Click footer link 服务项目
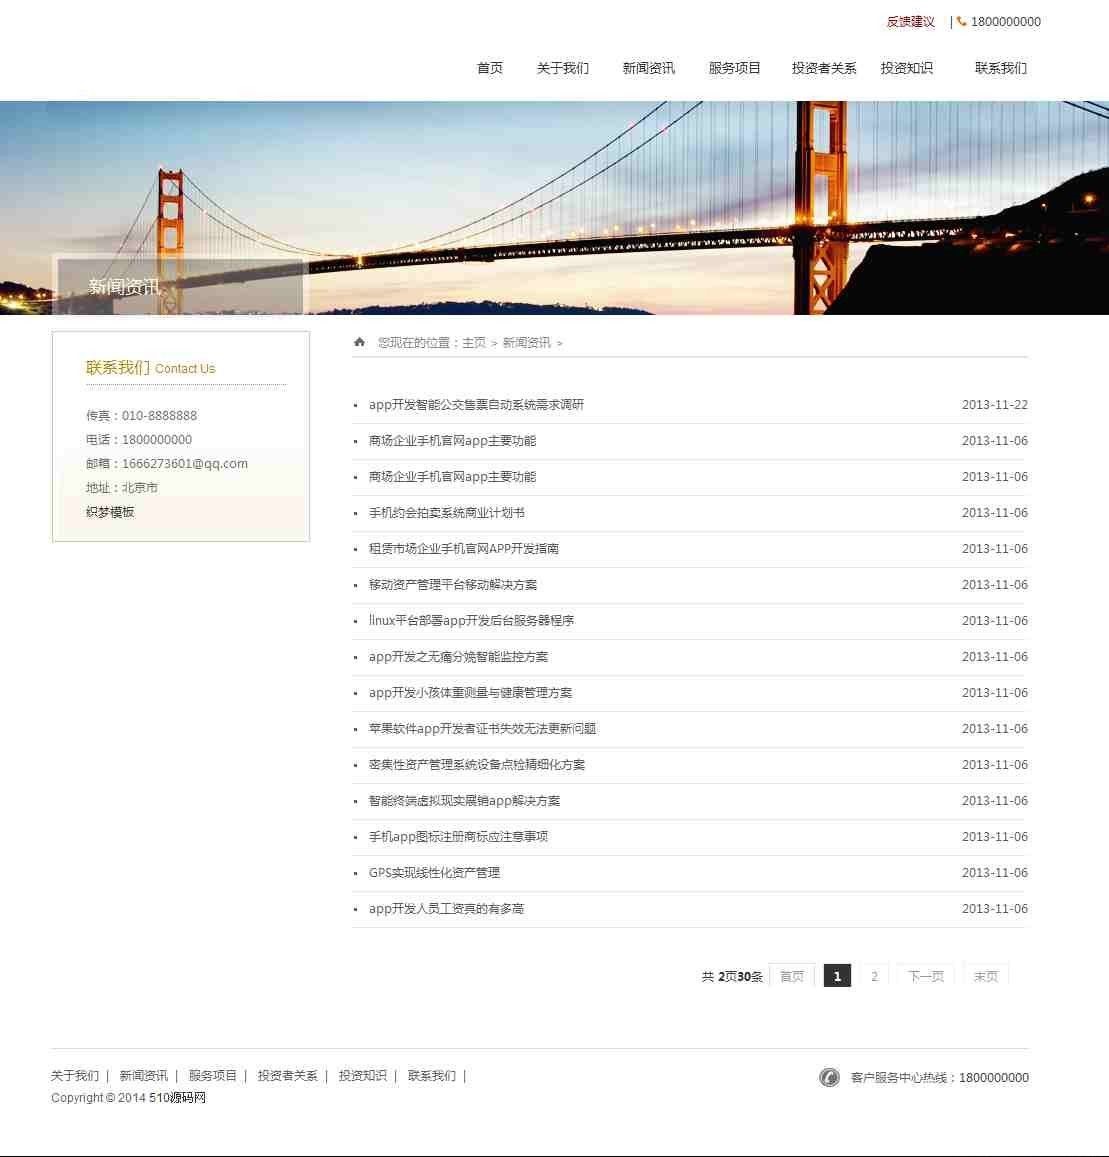 click(x=213, y=1076)
